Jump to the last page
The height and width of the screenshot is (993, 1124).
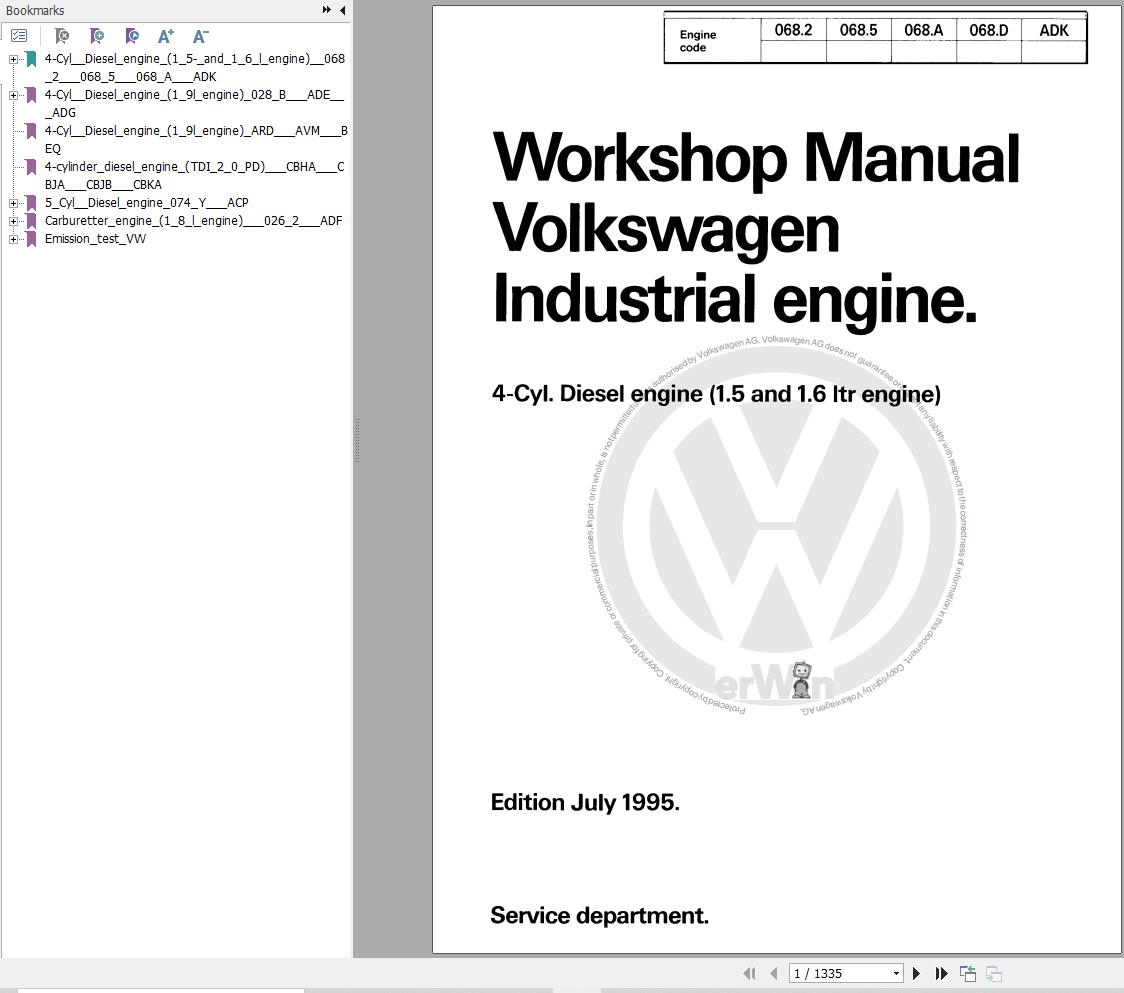point(941,974)
